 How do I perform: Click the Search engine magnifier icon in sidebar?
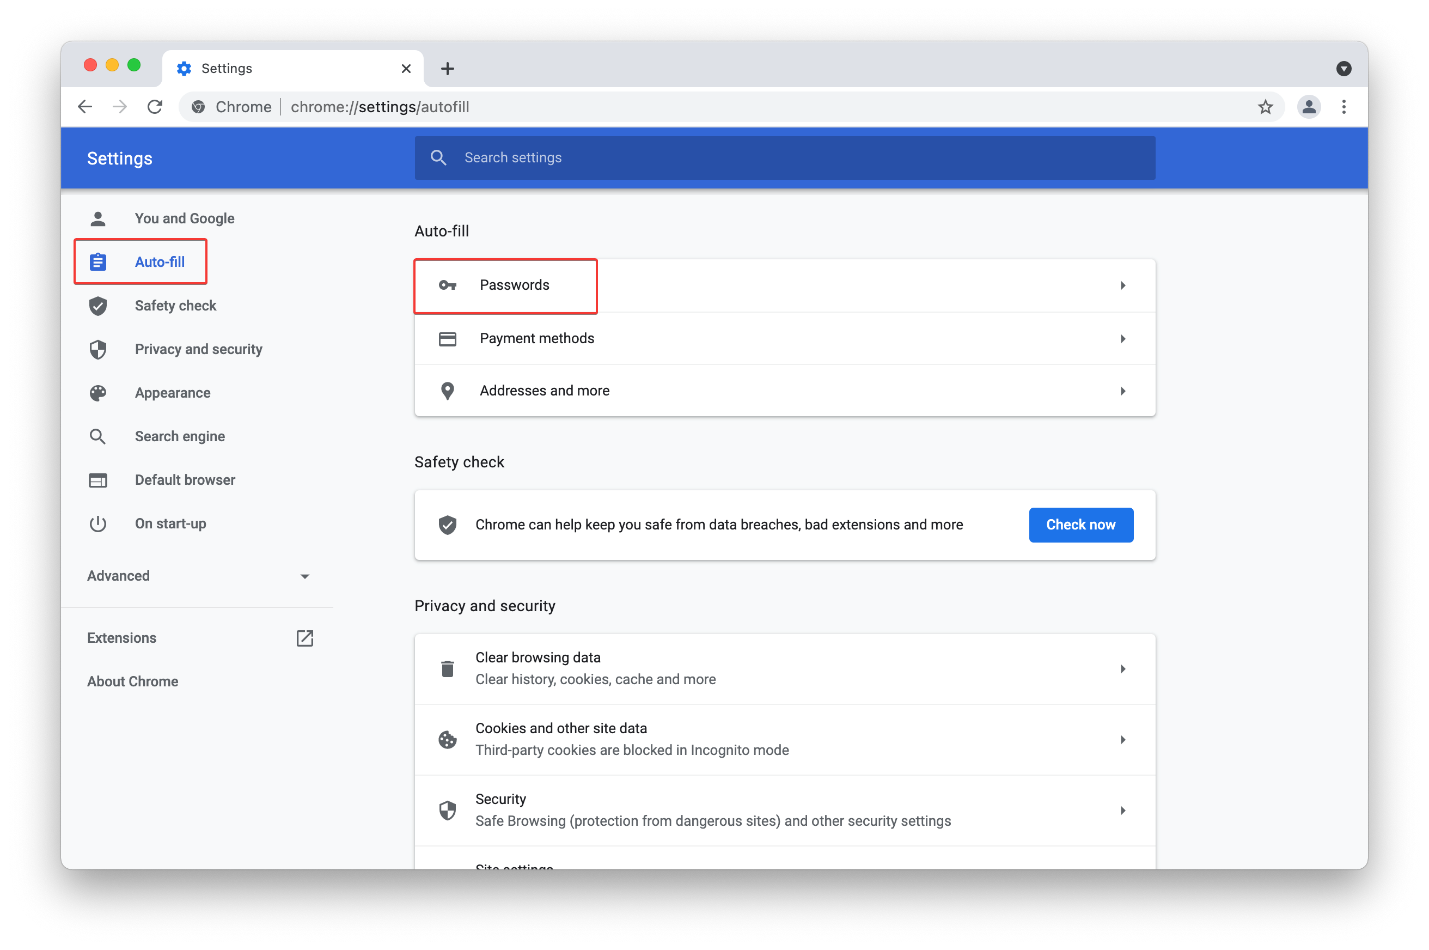[x=97, y=436]
